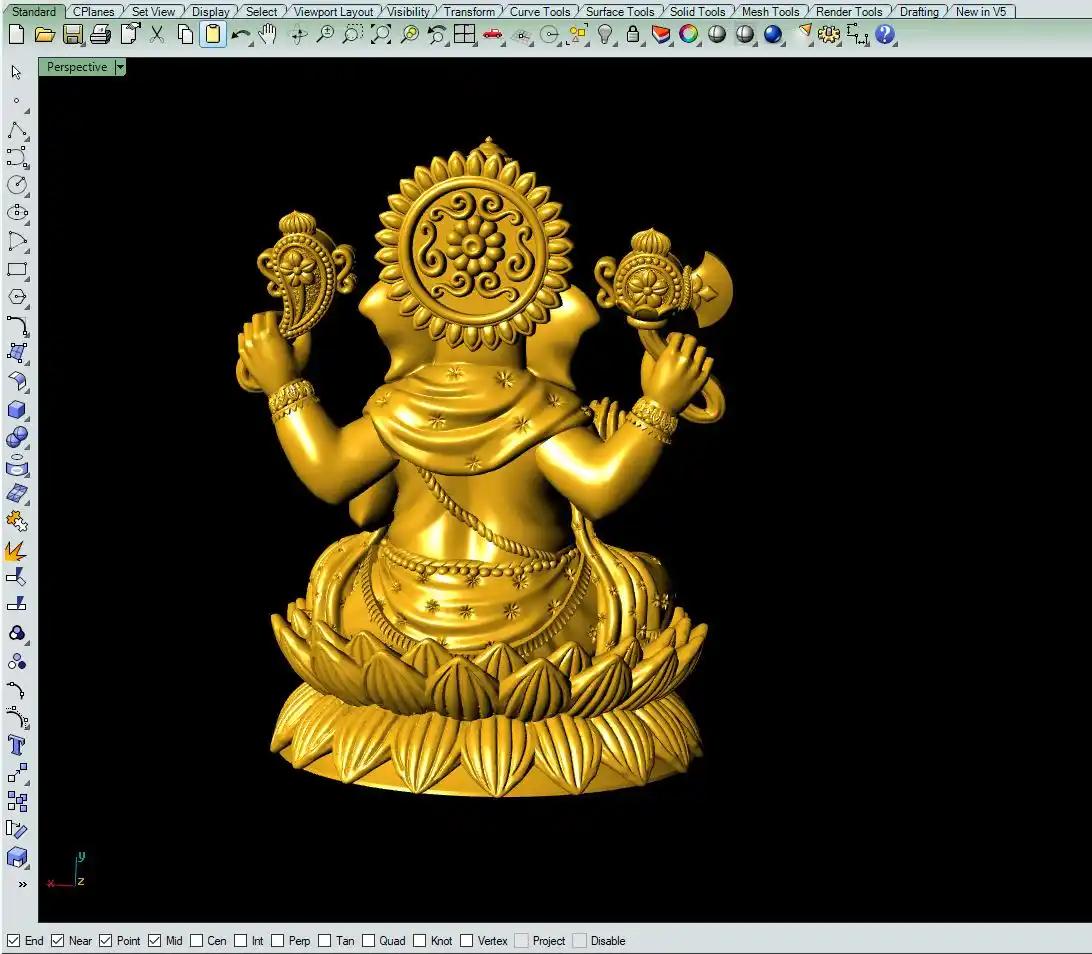Uncheck the End object snap
The width and height of the screenshot is (1092, 954).
13,941
